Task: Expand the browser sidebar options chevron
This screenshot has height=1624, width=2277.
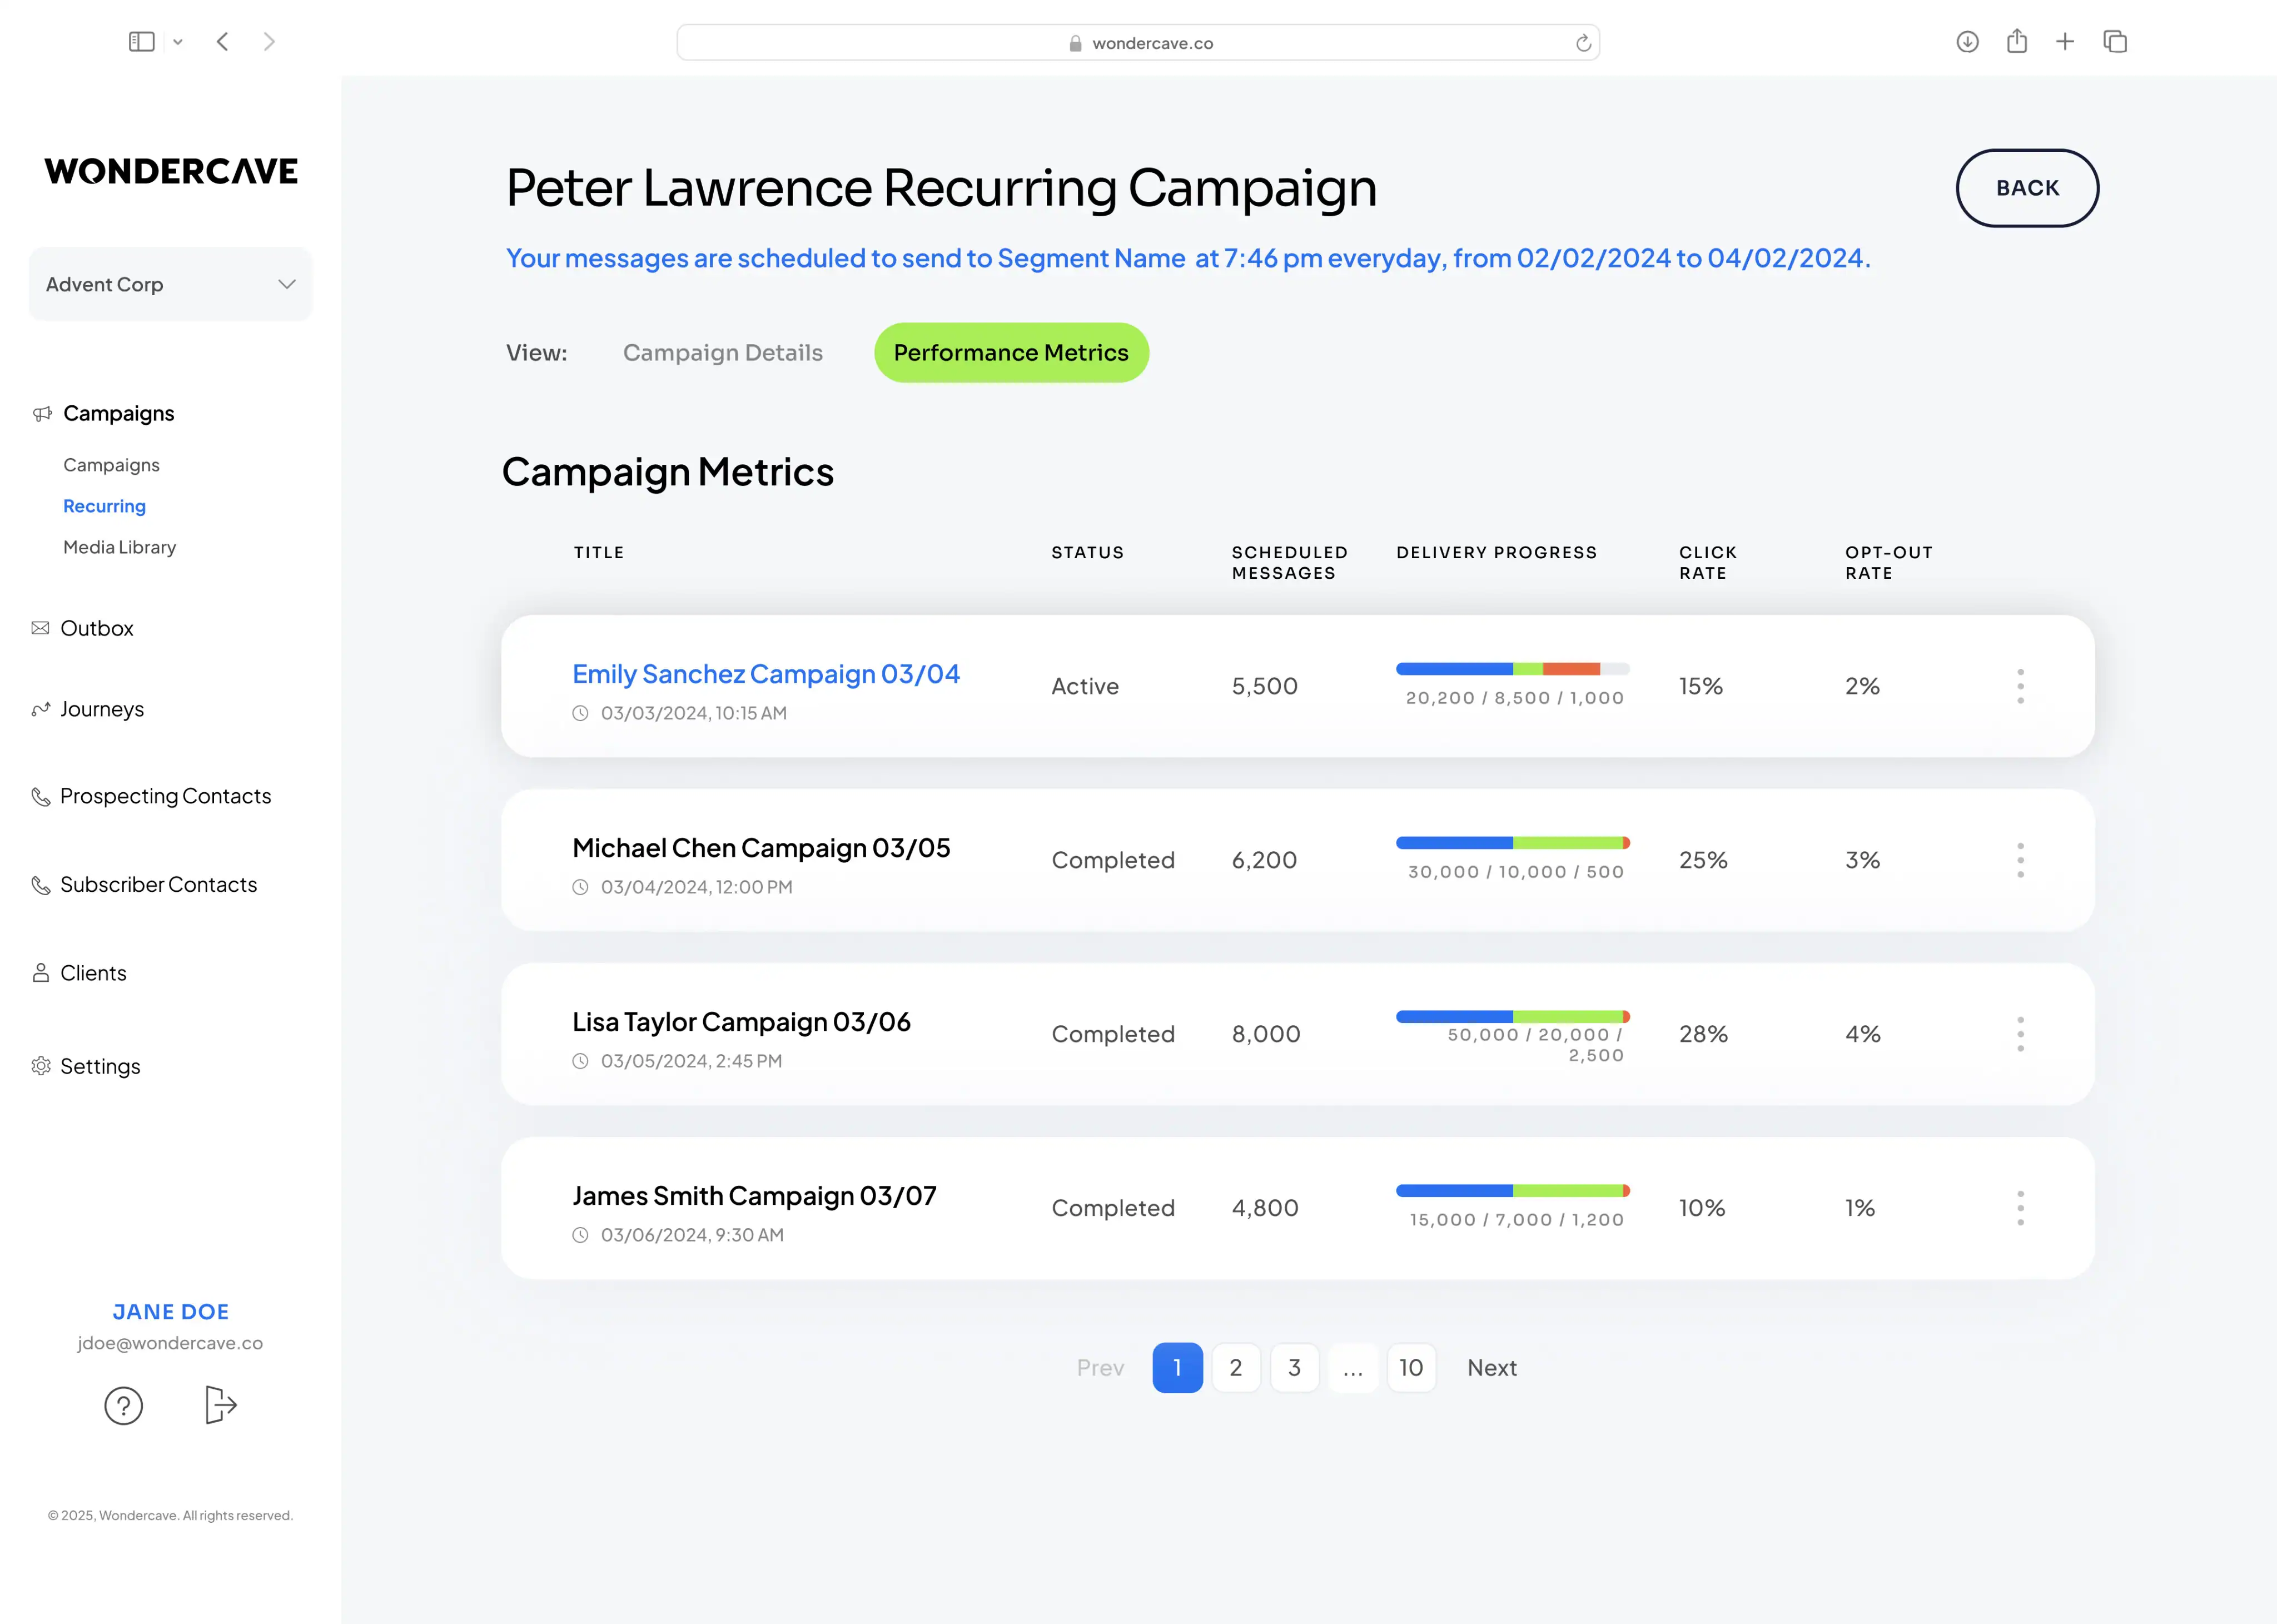Action: click(178, 42)
